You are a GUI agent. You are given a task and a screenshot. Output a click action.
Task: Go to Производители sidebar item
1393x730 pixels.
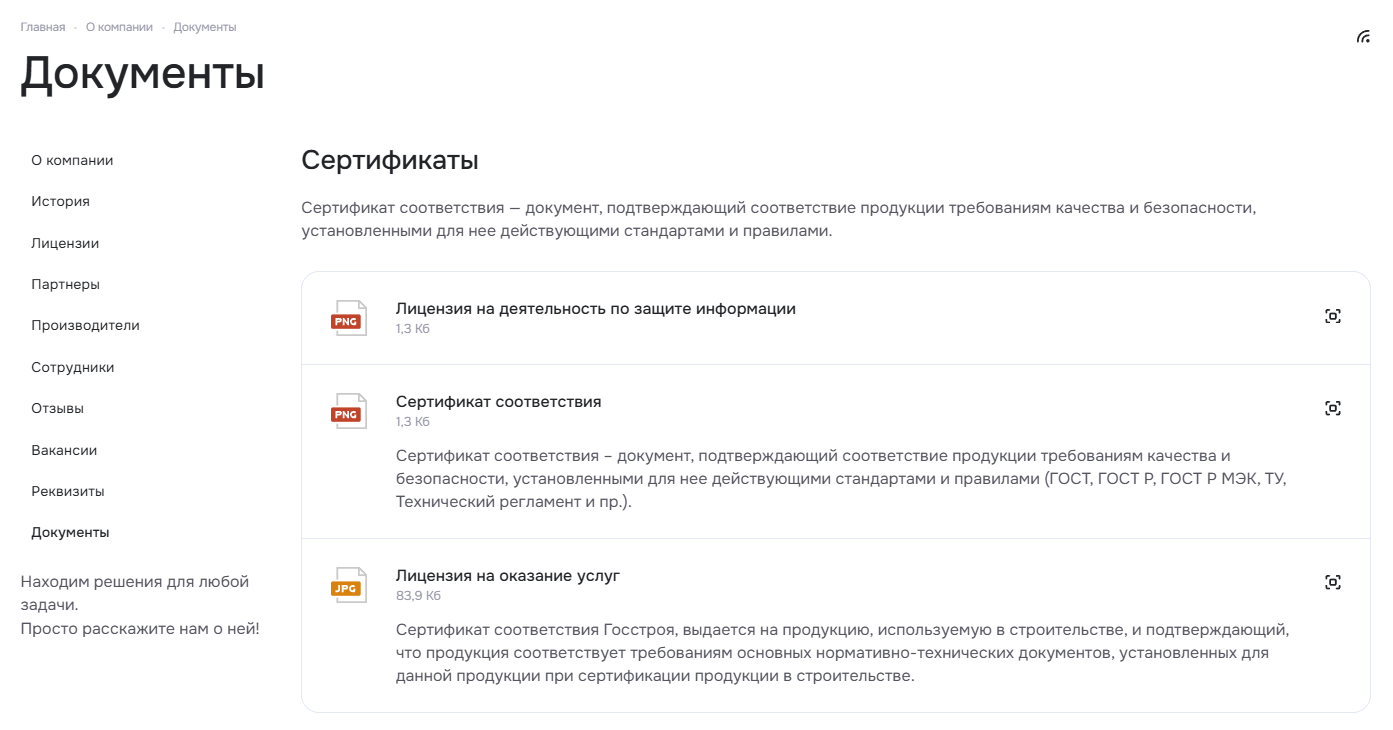point(85,325)
